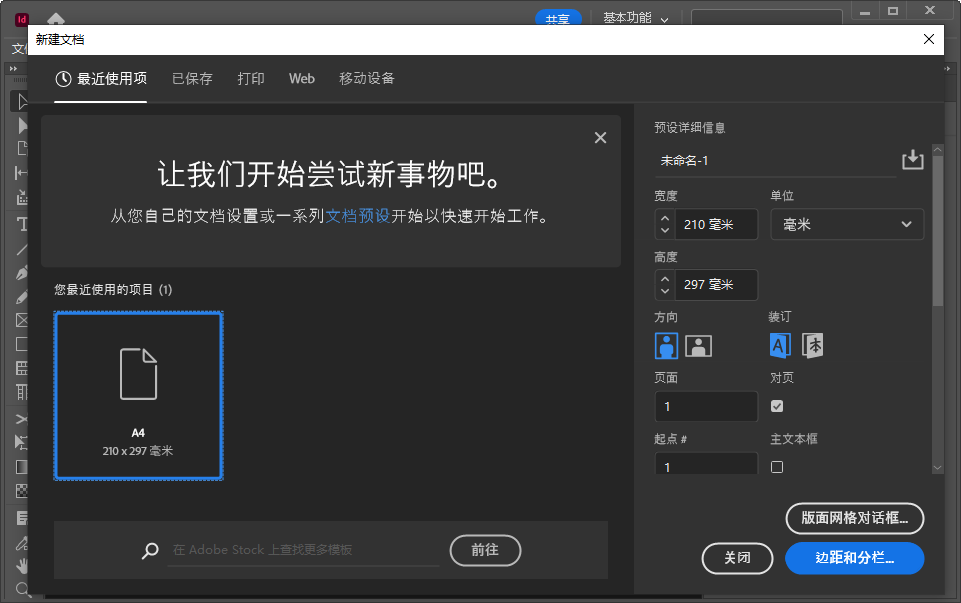Click the 起点 # start page field
Screen dimensions: 961x603
pyautogui.click(x=706, y=463)
